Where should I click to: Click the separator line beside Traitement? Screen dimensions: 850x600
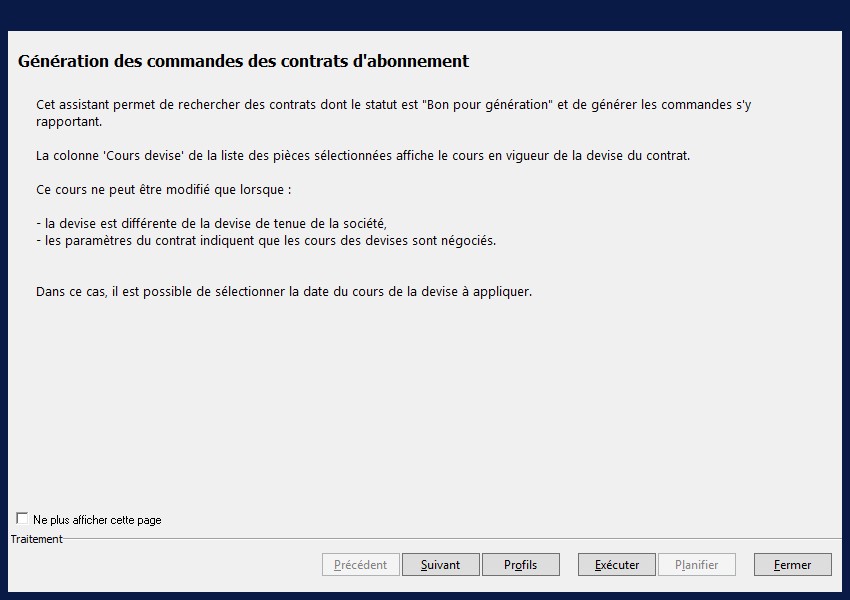tap(450, 539)
